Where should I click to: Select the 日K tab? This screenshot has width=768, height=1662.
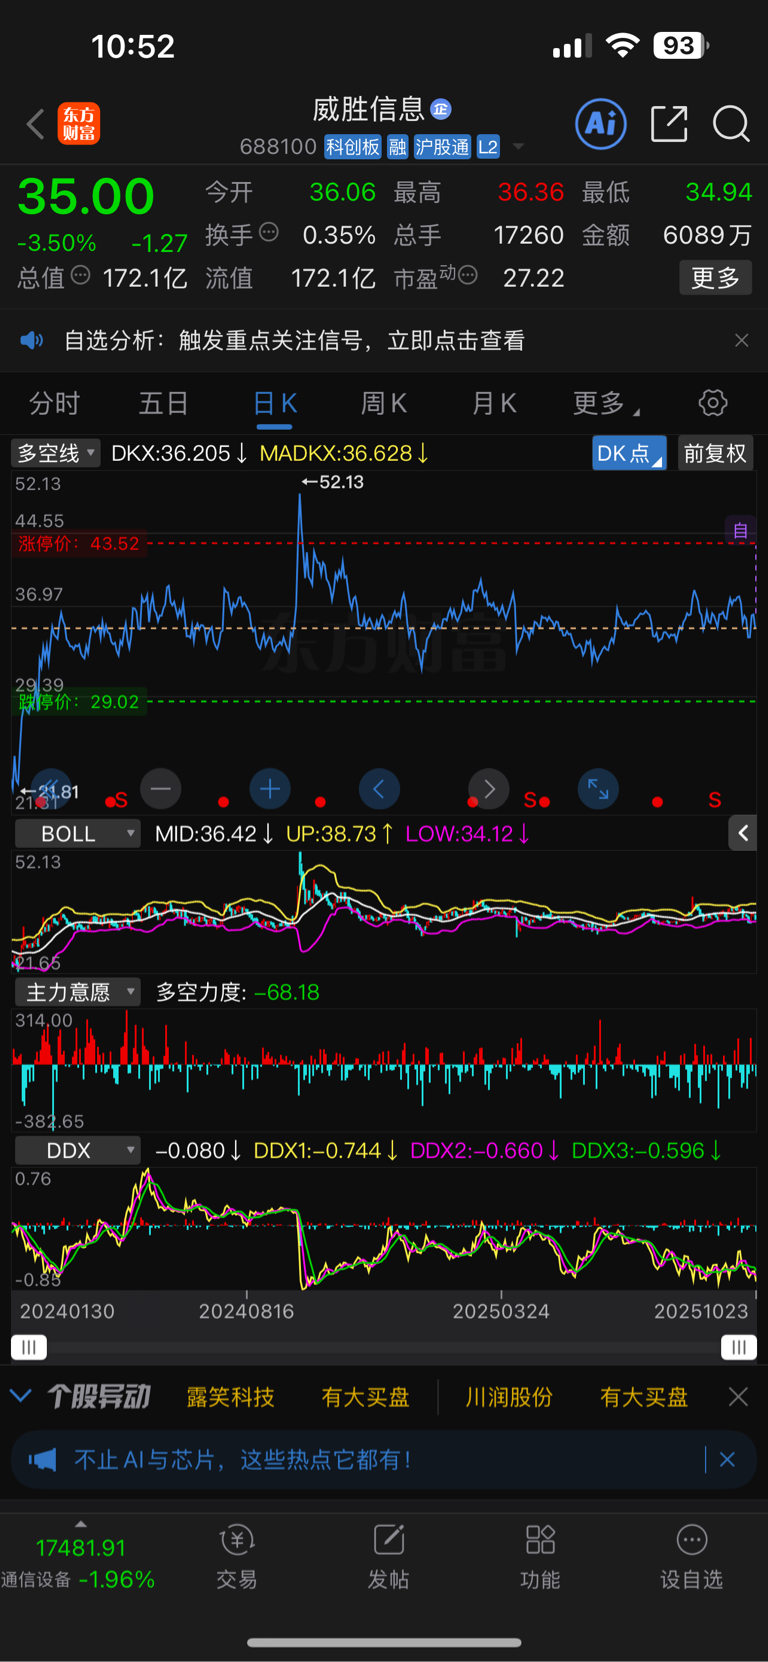pos(275,403)
